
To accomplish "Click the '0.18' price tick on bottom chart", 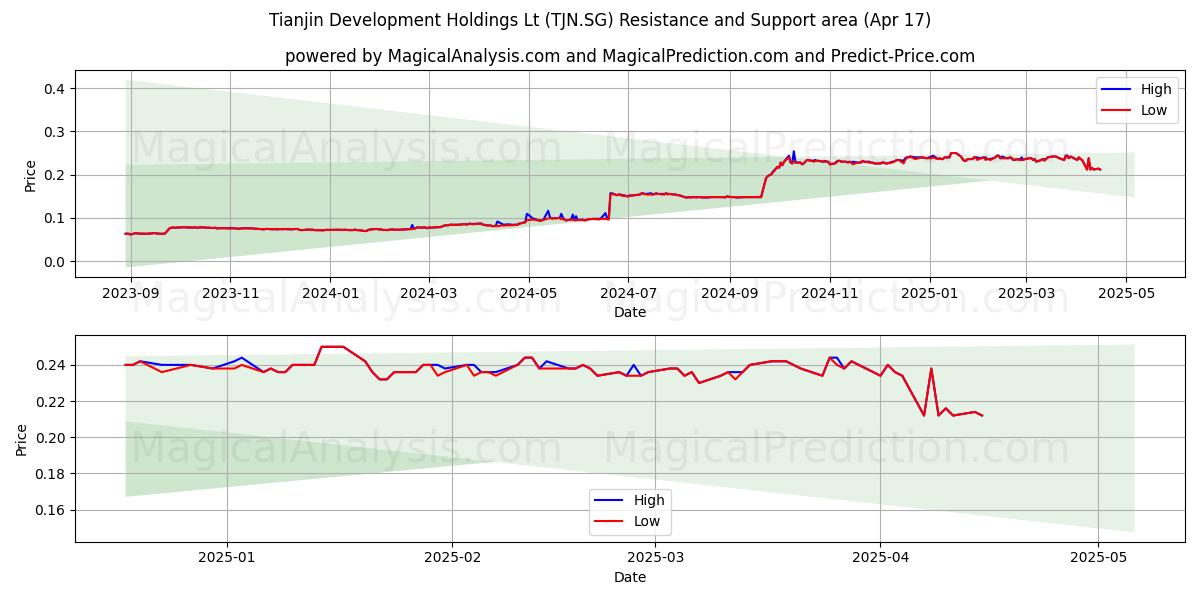I will tap(50, 474).
